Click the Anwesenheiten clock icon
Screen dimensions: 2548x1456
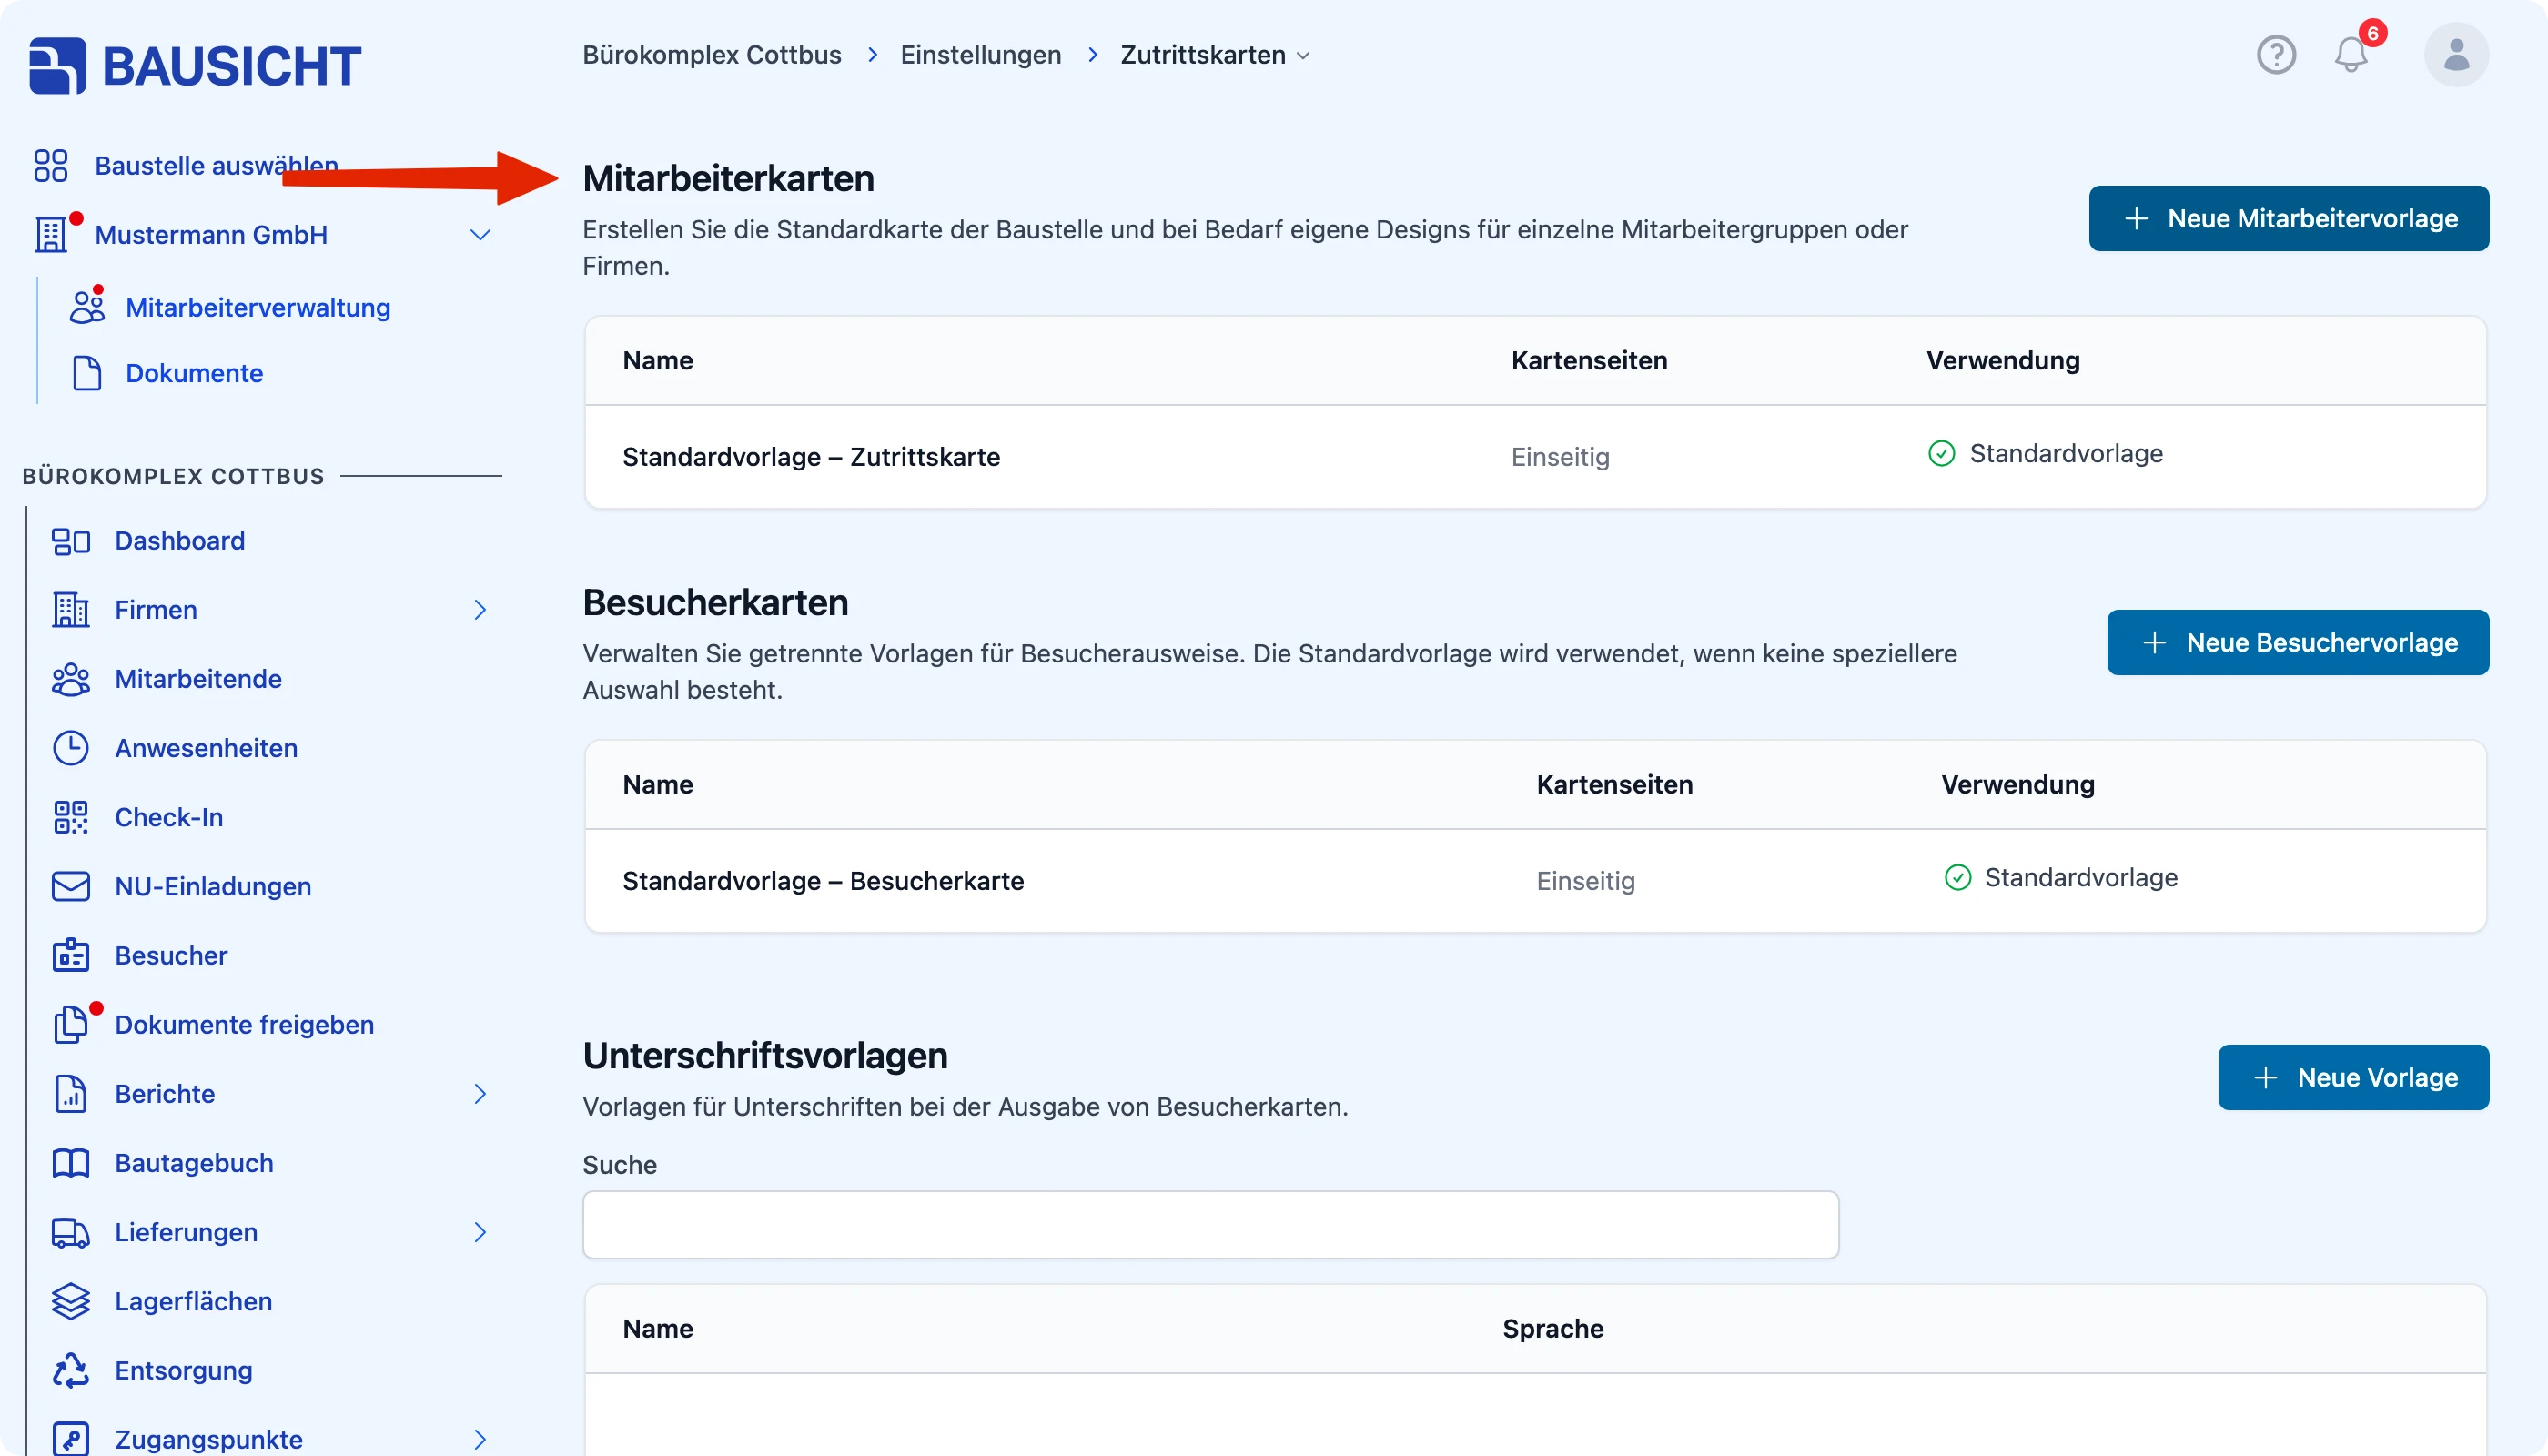(x=70, y=748)
